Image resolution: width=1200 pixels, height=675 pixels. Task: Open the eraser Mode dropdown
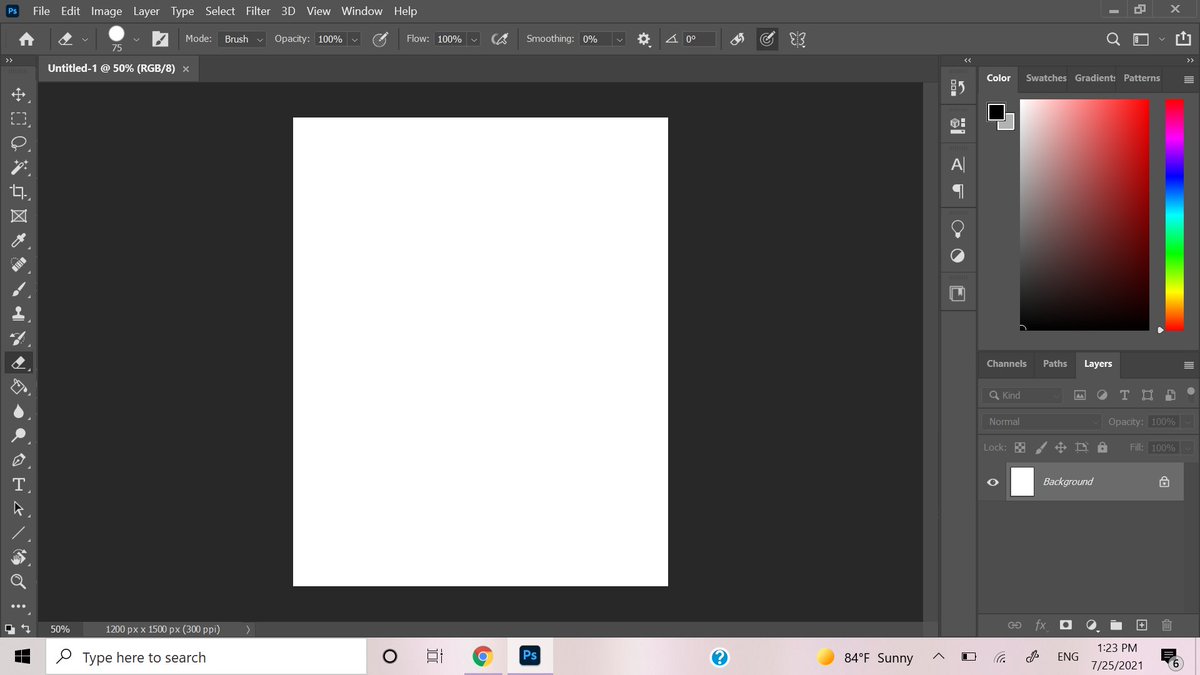coord(243,39)
